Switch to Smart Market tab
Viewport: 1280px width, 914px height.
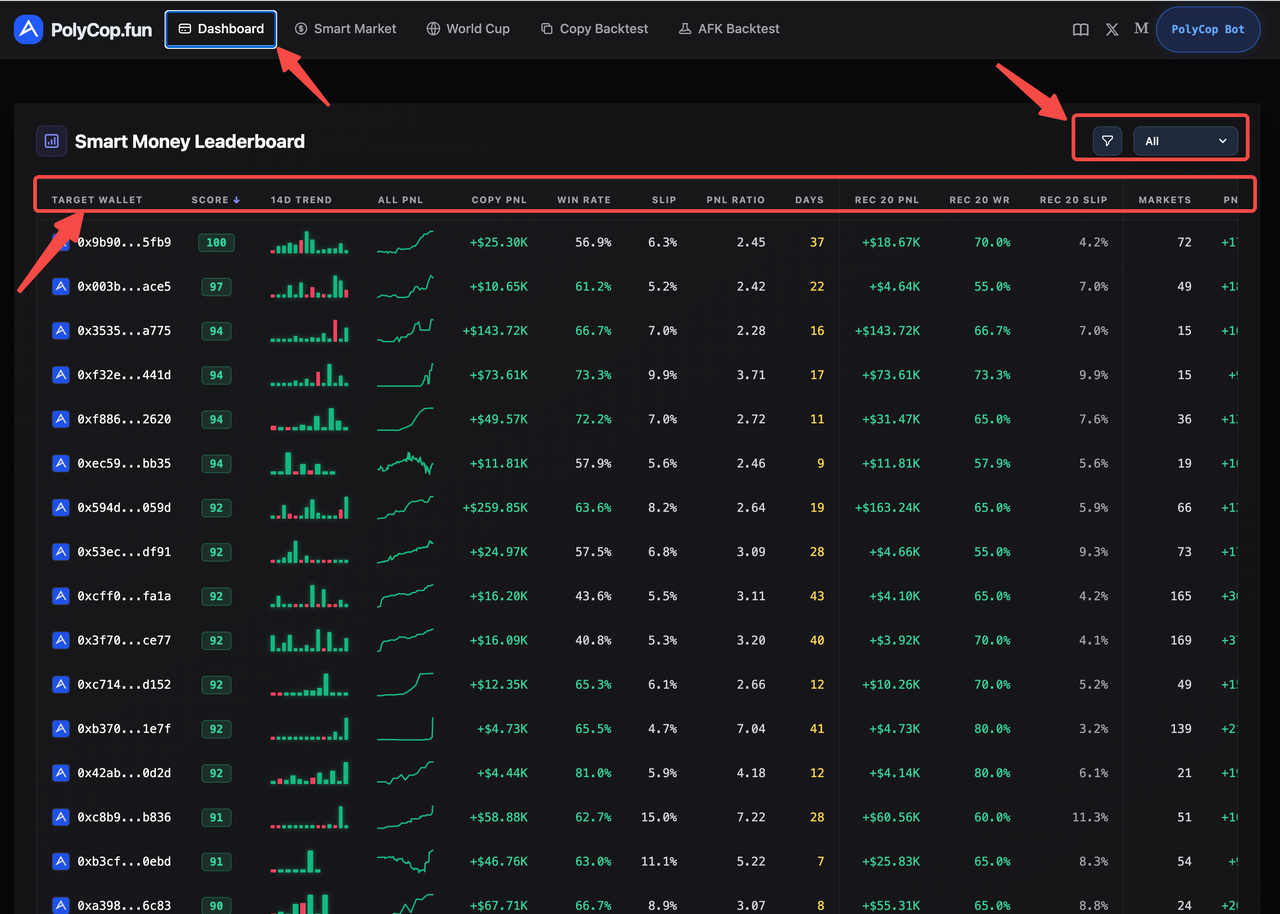click(345, 29)
